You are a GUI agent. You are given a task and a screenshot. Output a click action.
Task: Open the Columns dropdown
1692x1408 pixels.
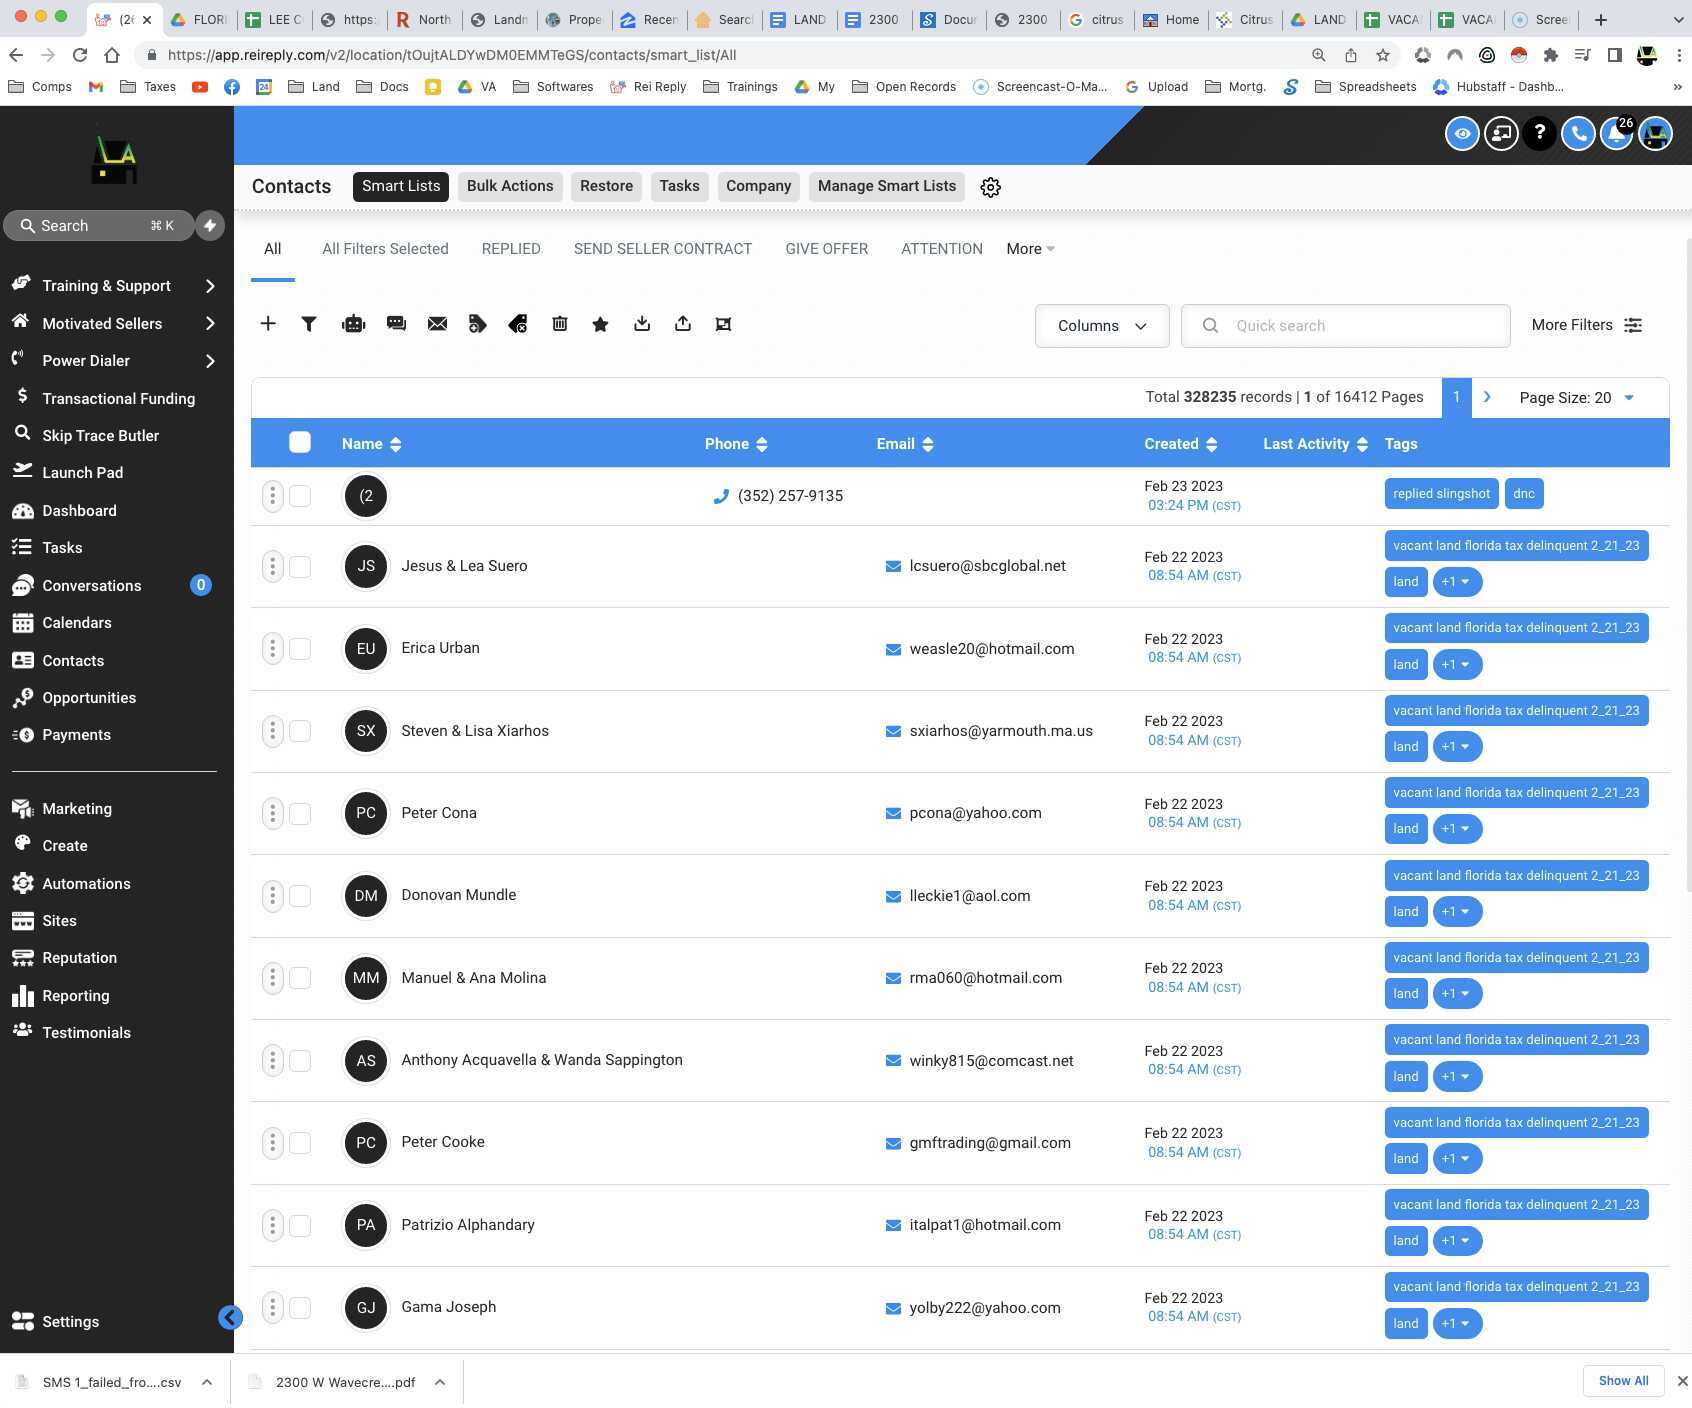tap(1101, 325)
